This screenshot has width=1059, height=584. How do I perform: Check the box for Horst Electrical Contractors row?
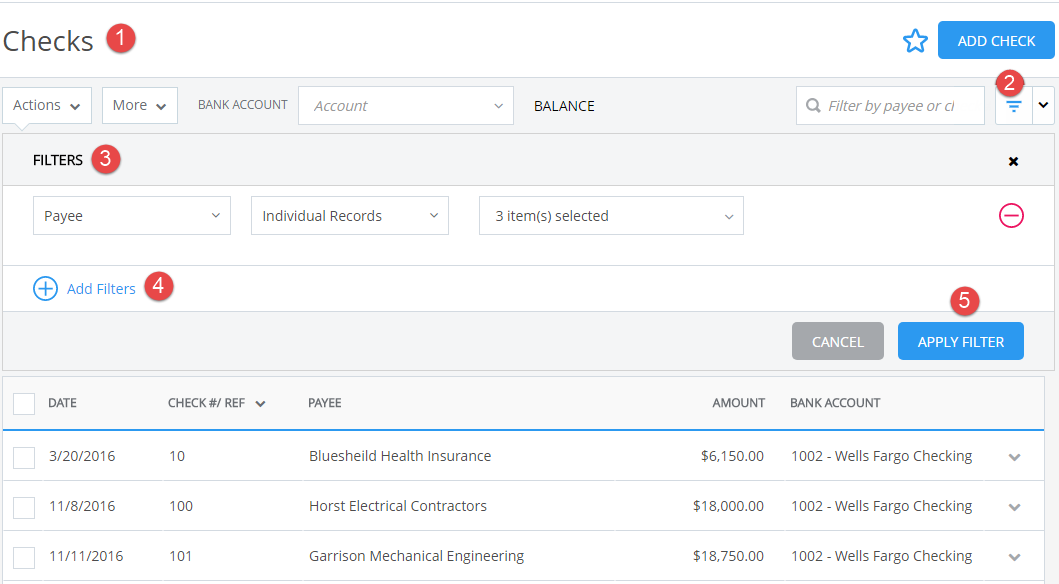pyautogui.click(x=24, y=507)
